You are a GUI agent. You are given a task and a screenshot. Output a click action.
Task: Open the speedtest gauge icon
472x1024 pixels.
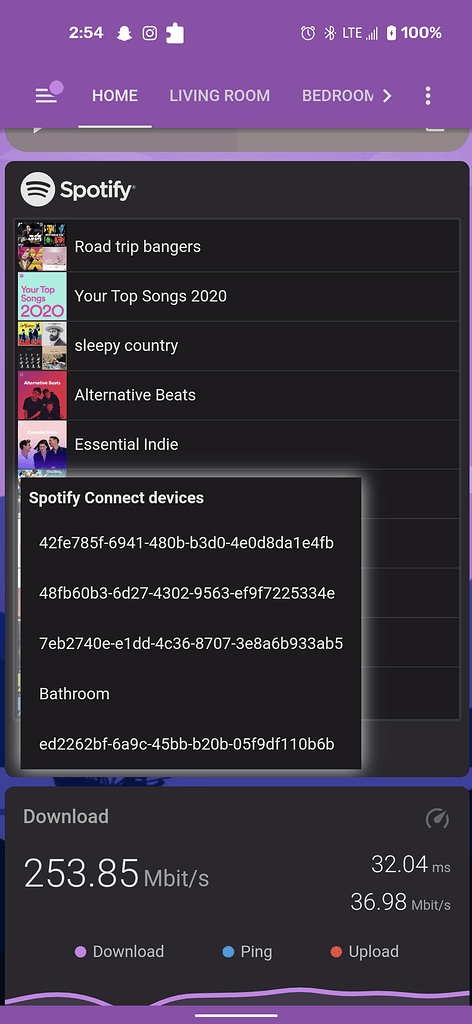pos(437,818)
